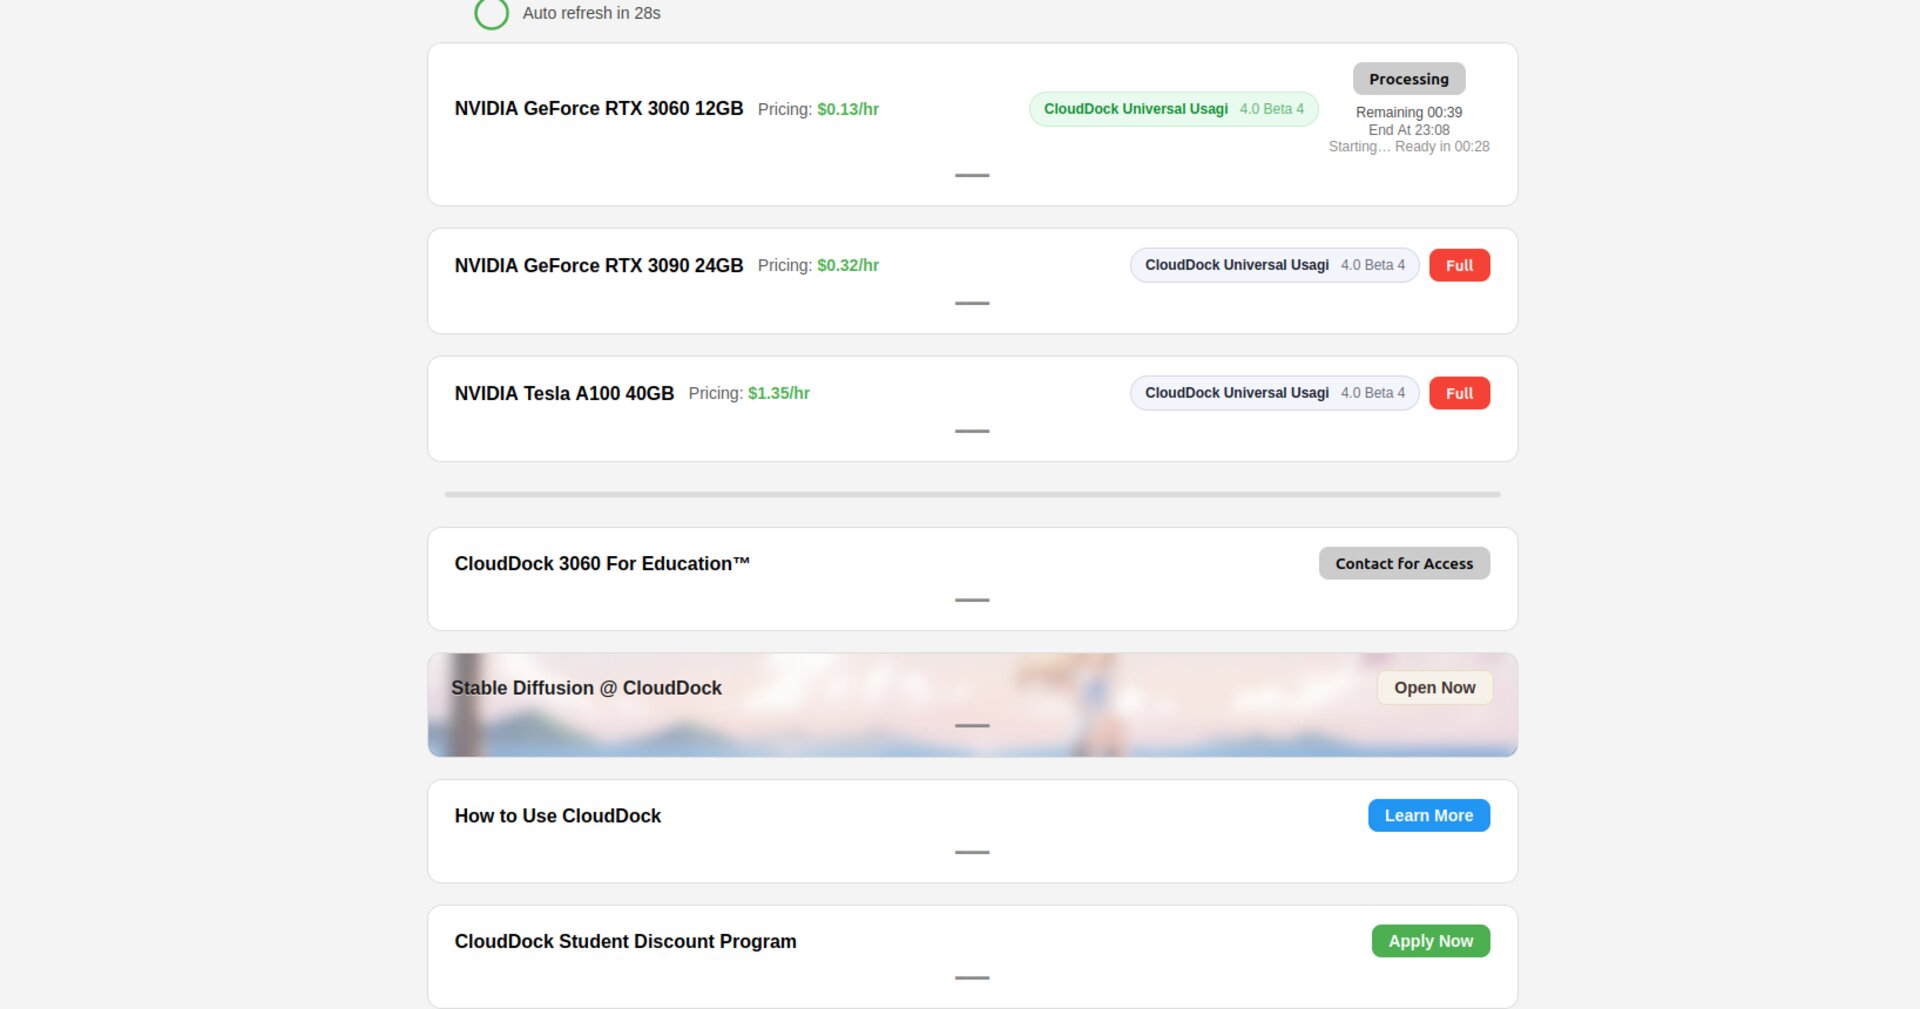Image resolution: width=1920 pixels, height=1009 pixels.
Task: Expand the RTX 3060 card details
Action: (x=972, y=176)
